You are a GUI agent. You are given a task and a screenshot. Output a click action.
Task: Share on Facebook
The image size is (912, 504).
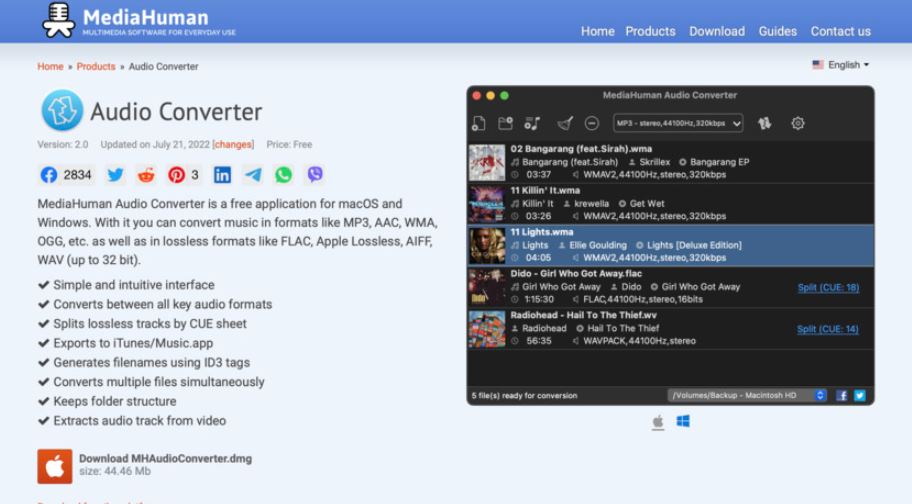coord(66,174)
